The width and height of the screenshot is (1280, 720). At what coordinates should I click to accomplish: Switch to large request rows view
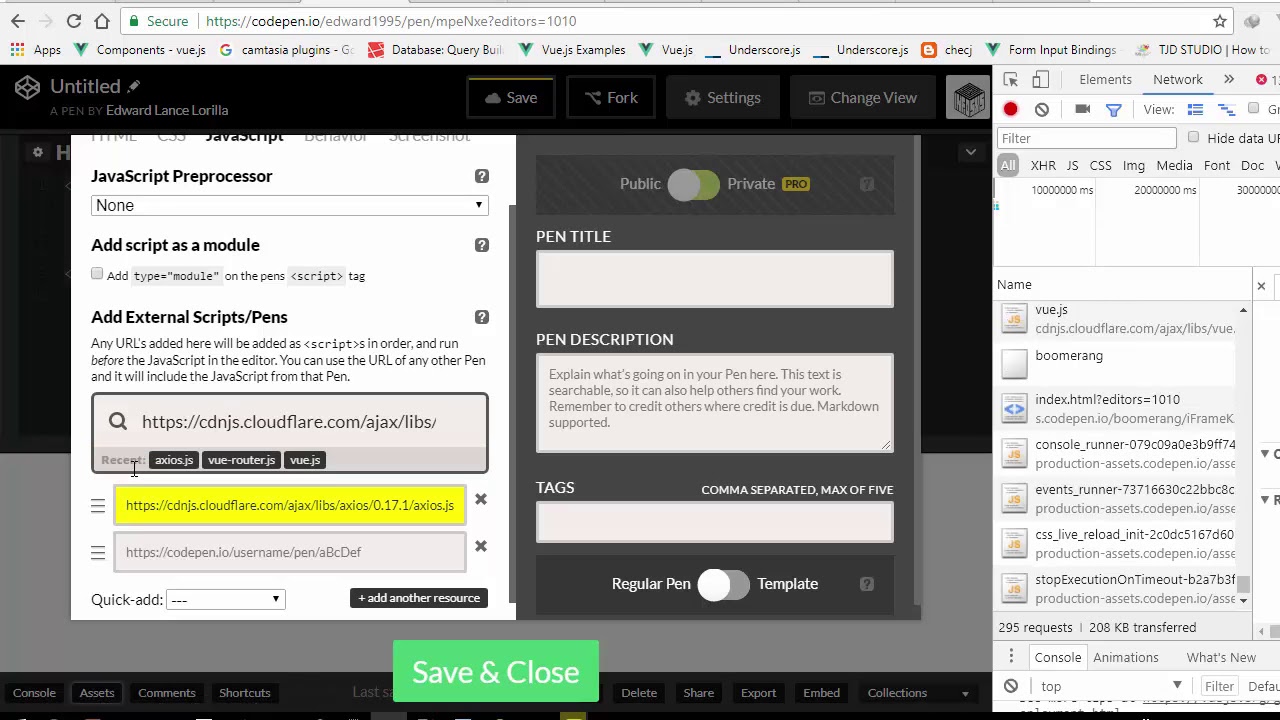[1195, 110]
